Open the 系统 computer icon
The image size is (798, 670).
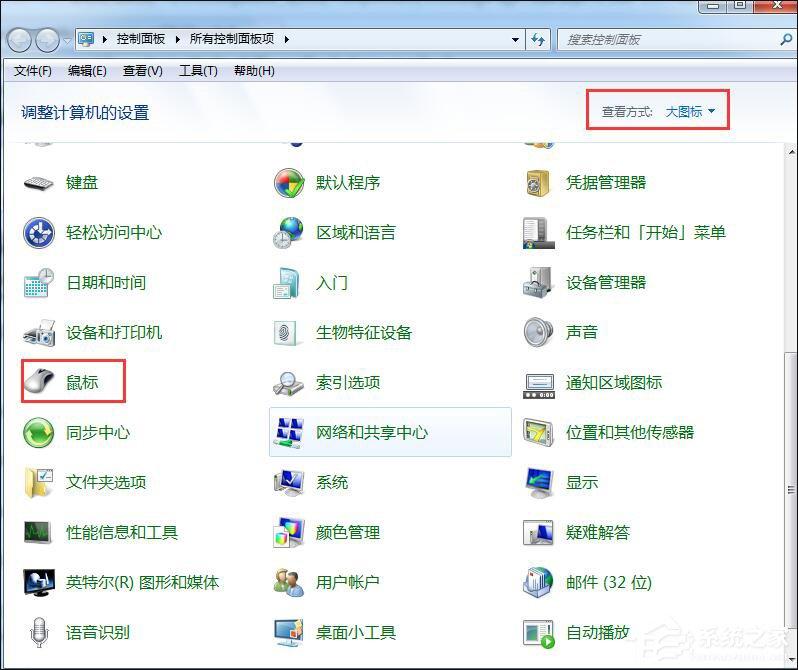(x=289, y=483)
